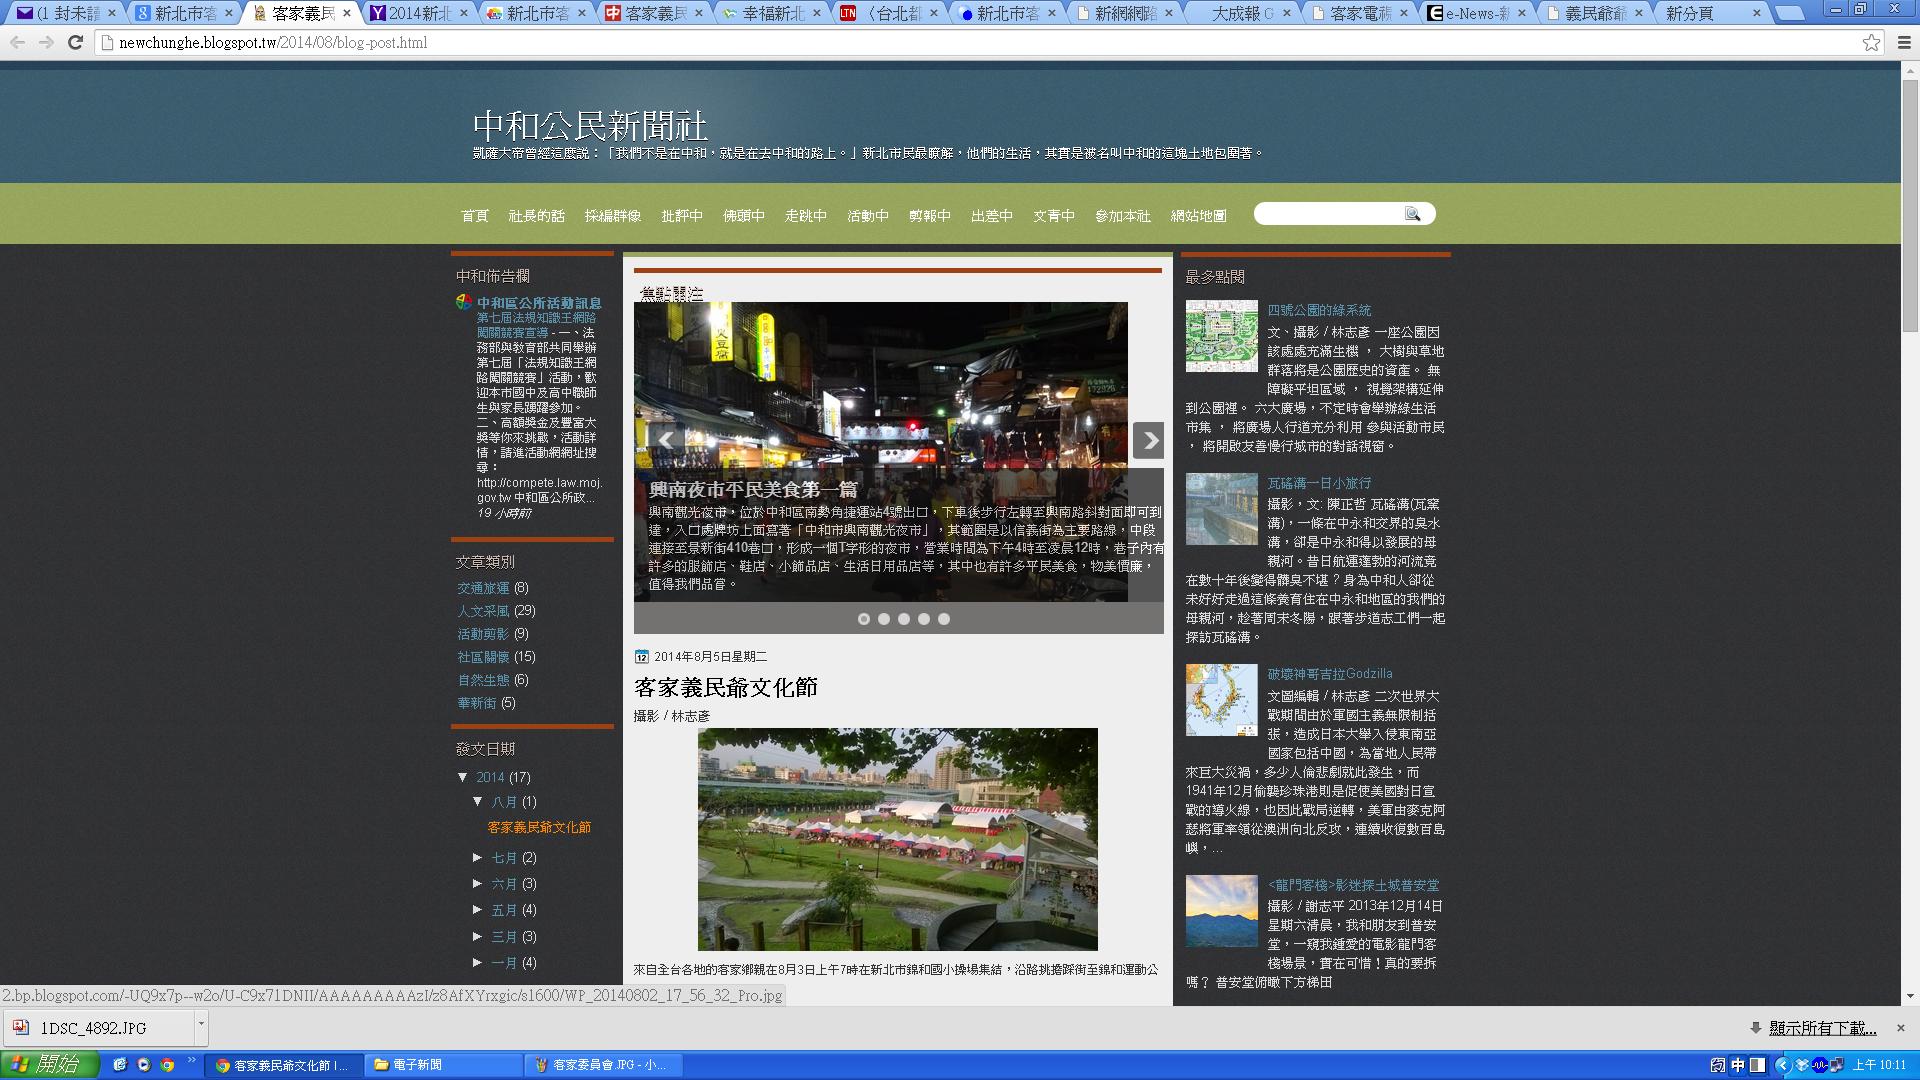Screen dimensions: 1920x1080
Task: Click the search magnifier icon in the blog nav
Action: (x=1412, y=214)
